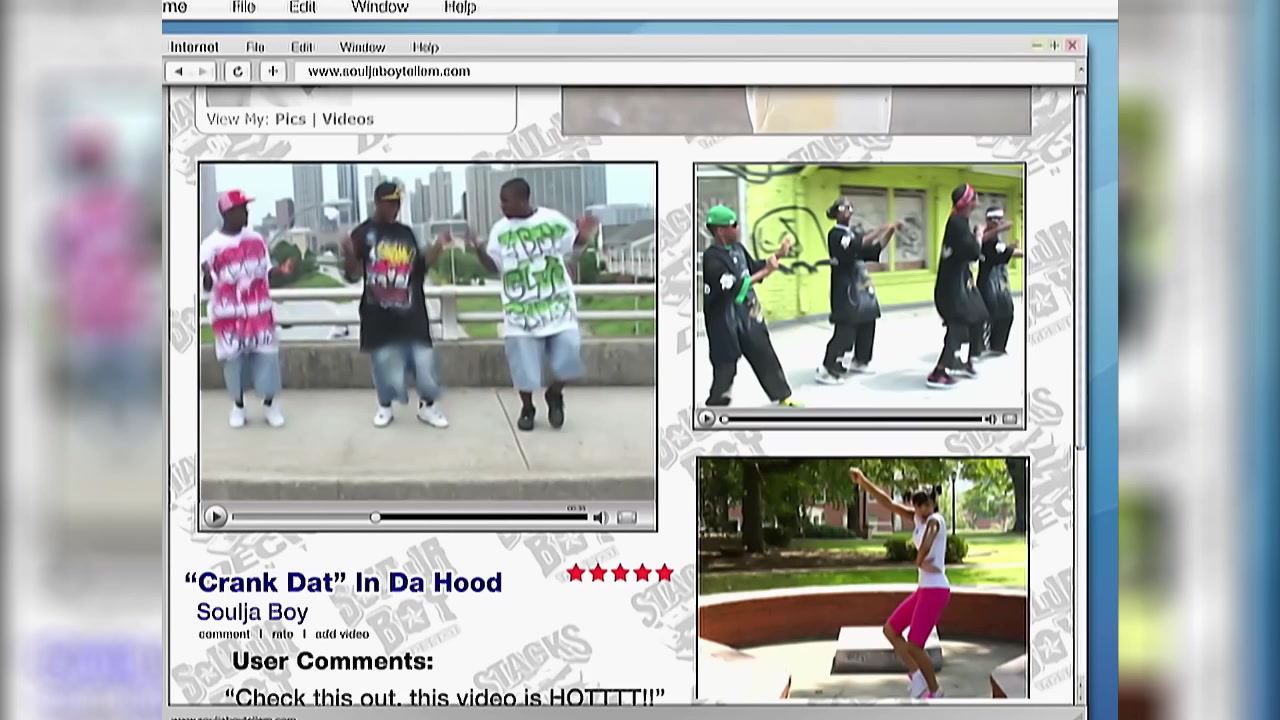The height and width of the screenshot is (720, 1280).
Task: Open the Pics link
Action: [x=290, y=119]
